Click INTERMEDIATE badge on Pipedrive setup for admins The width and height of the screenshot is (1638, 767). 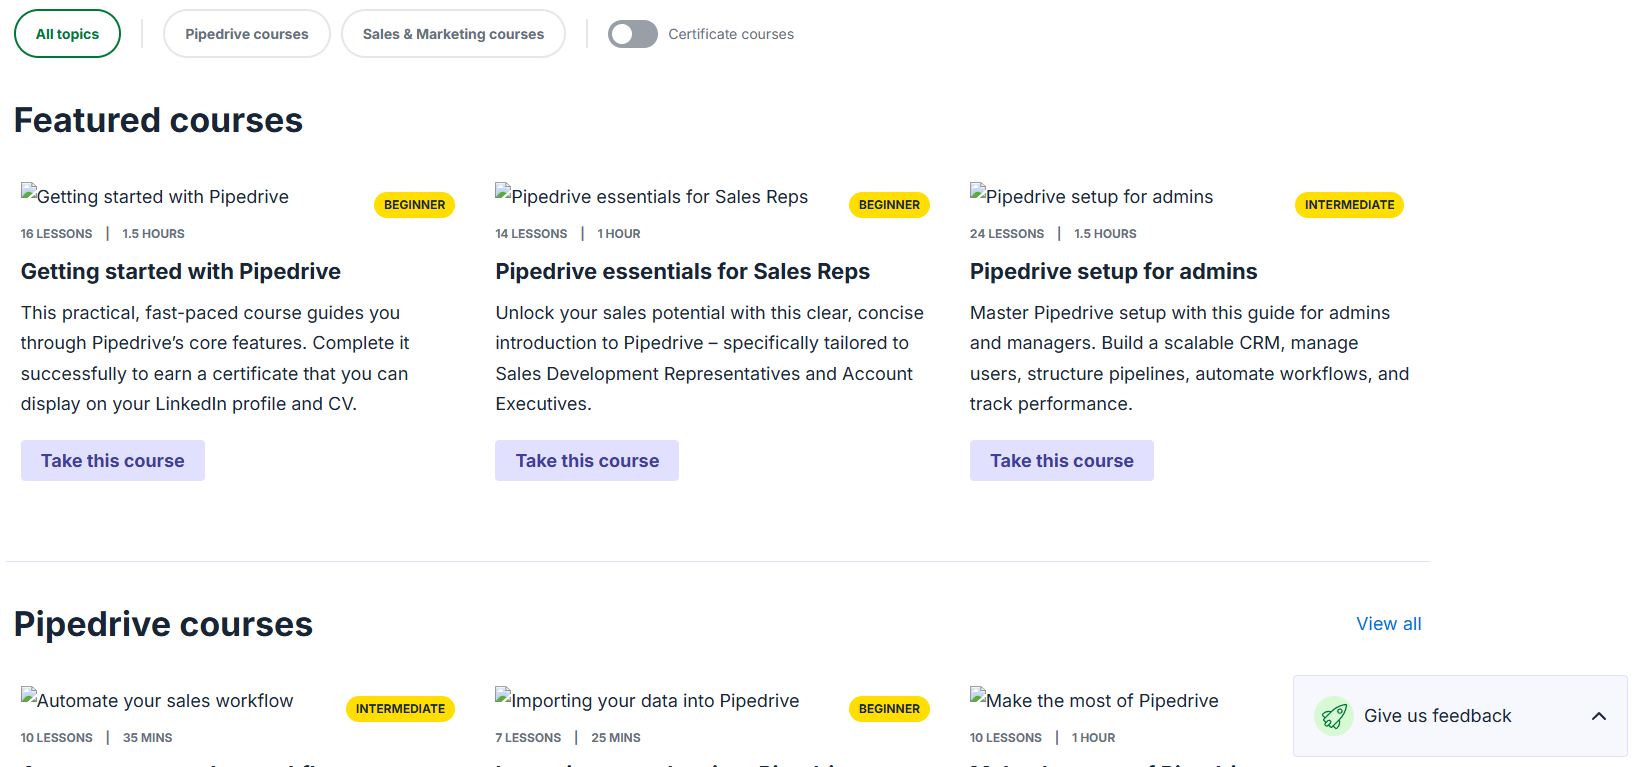click(x=1349, y=205)
